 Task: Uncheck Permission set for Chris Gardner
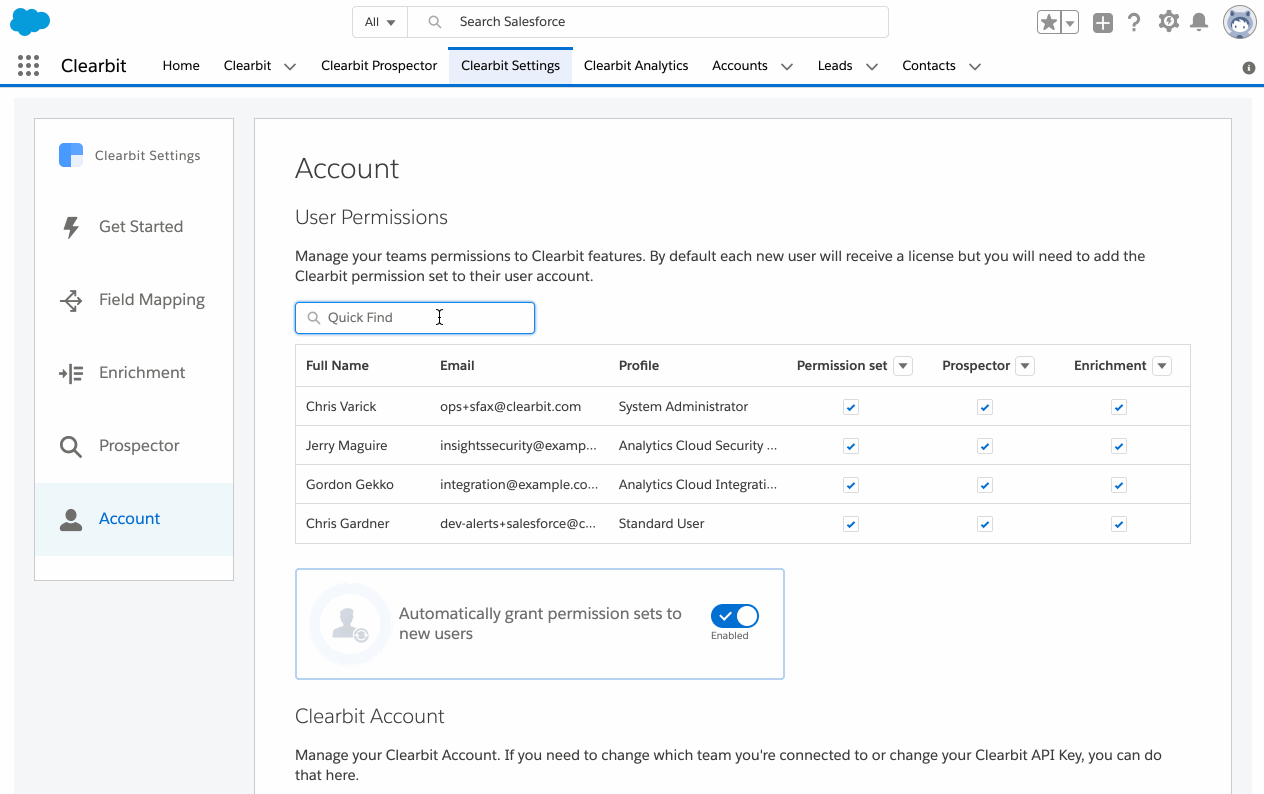coord(851,524)
